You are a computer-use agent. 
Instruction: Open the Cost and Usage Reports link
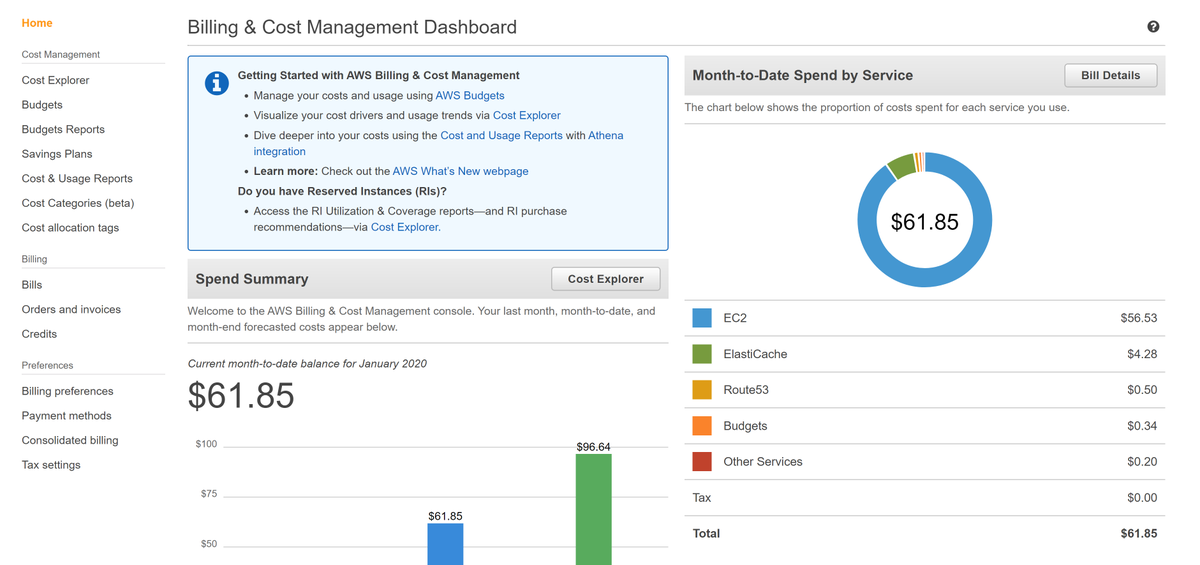(501, 135)
